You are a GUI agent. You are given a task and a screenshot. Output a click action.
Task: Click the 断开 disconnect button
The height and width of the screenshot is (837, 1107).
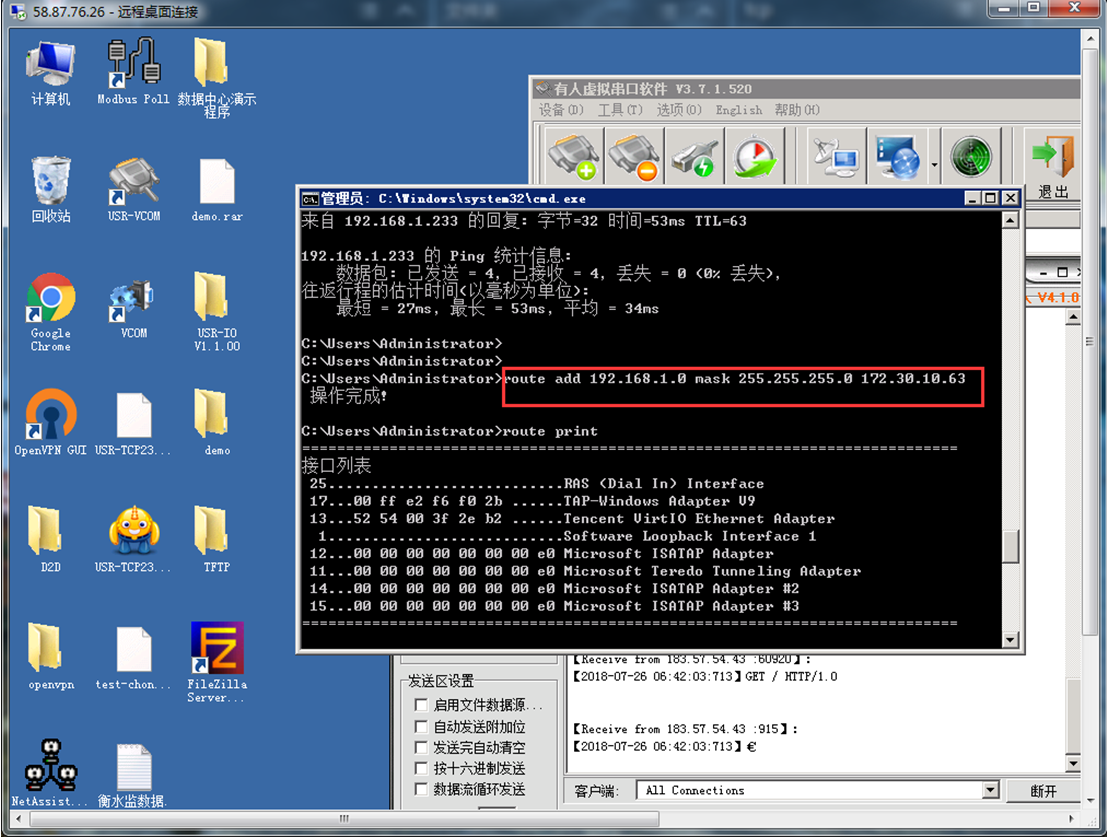pyautogui.click(x=1043, y=791)
